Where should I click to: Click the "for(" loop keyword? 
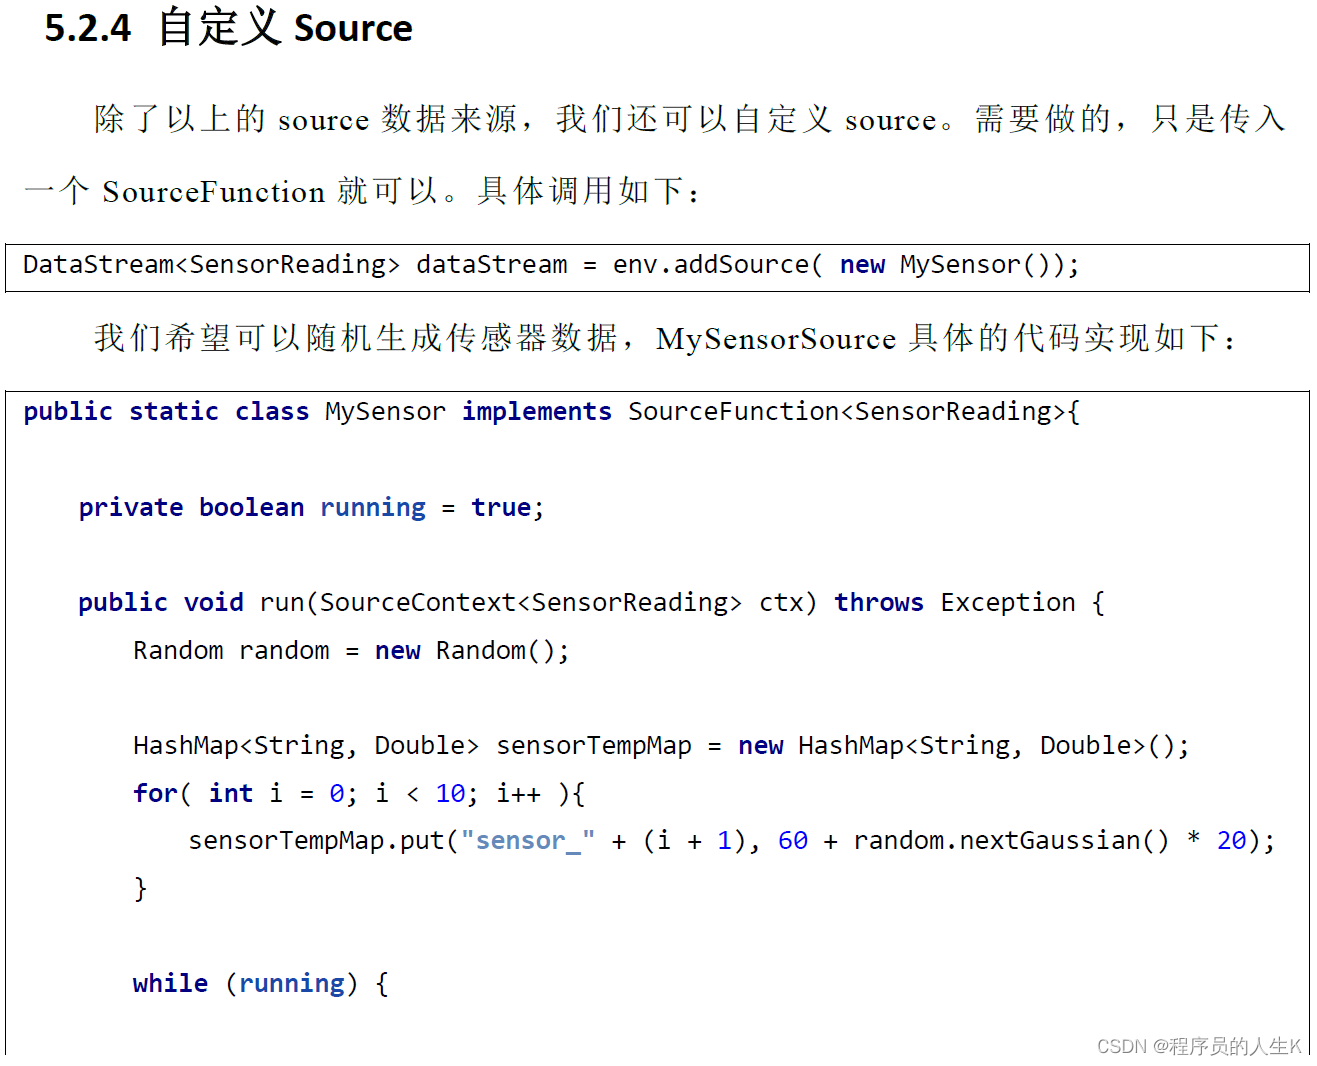(161, 794)
